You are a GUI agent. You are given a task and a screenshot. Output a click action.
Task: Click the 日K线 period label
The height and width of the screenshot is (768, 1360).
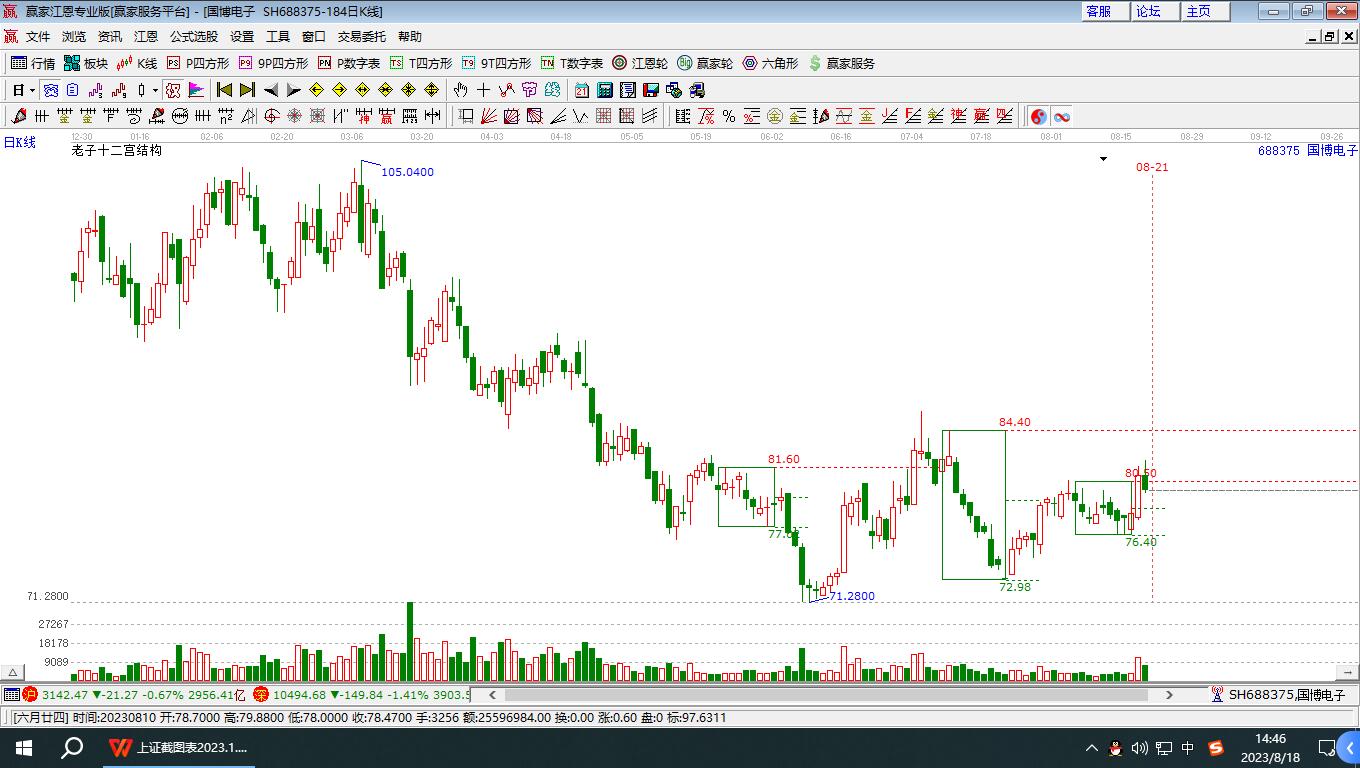tap(19, 143)
